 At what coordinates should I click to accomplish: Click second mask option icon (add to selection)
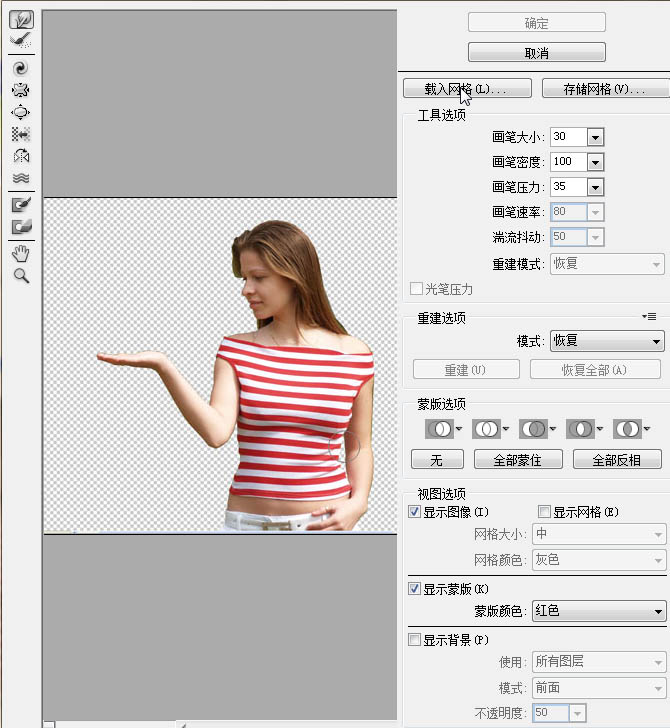point(486,429)
